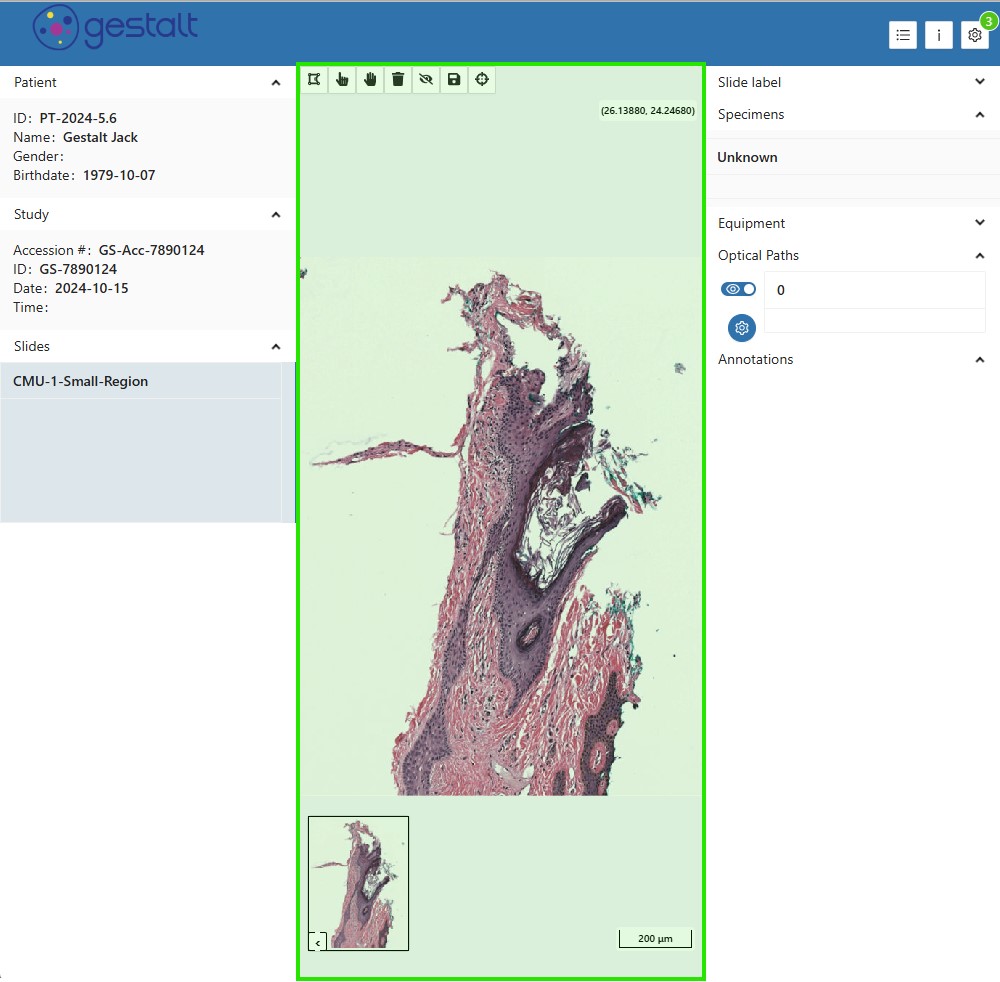Screen dimensions: 1000x982
Task: Click the save disk icon
Action: click(x=454, y=80)
